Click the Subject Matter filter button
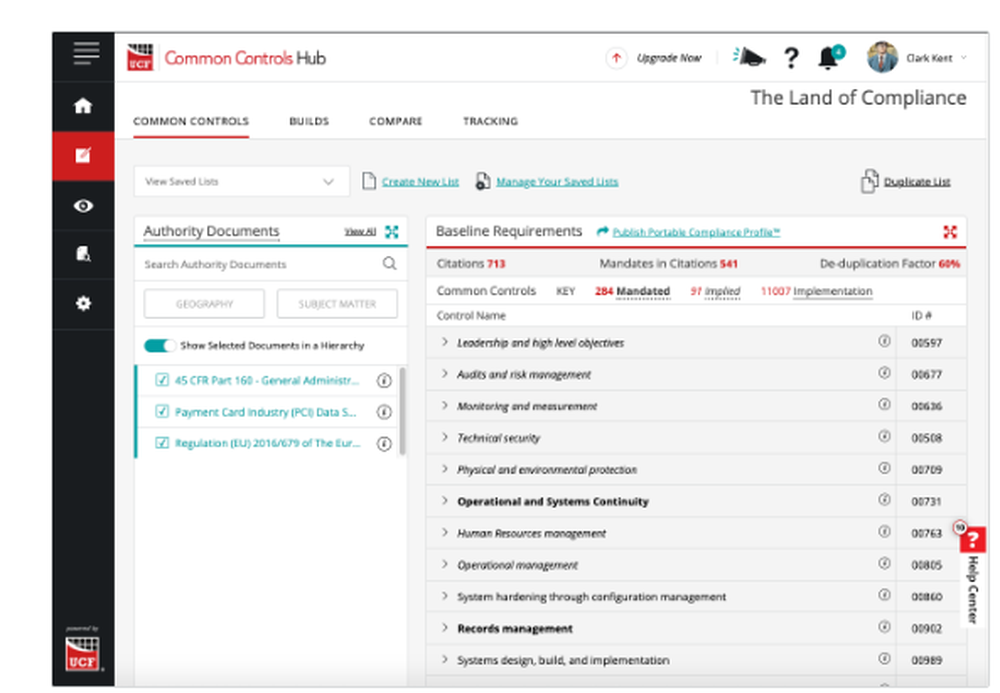This screenshot has height=693, width=1000. (x=337, y=304)
